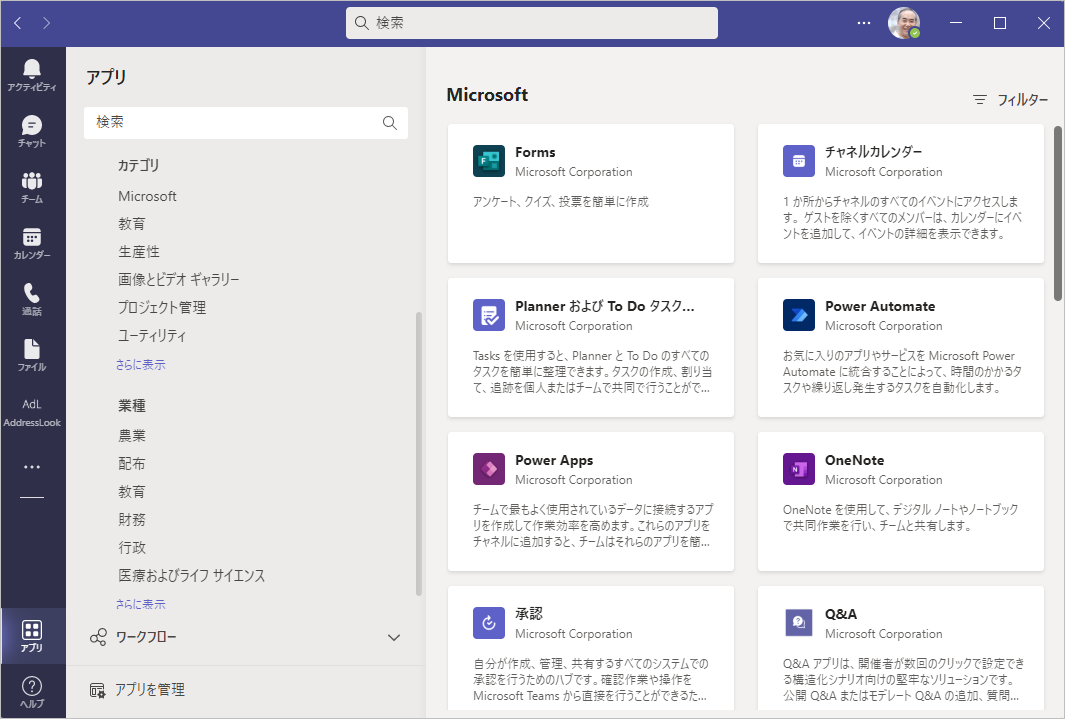
Task: Open the Forms app card
Action: tap(590, 192)
